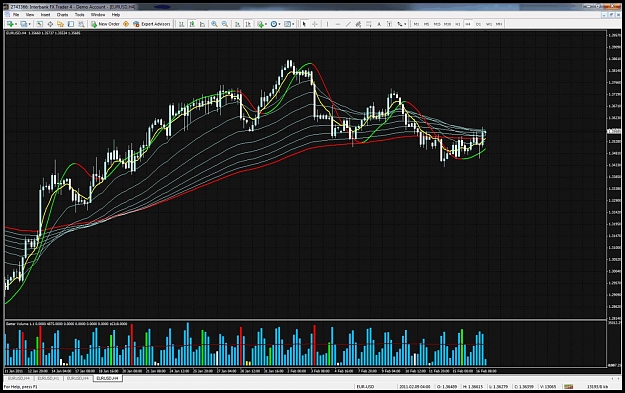625x393 pixels.
Task: Click the Arrows objects icon
Action: pyautogui.click(x=399, y=24)
